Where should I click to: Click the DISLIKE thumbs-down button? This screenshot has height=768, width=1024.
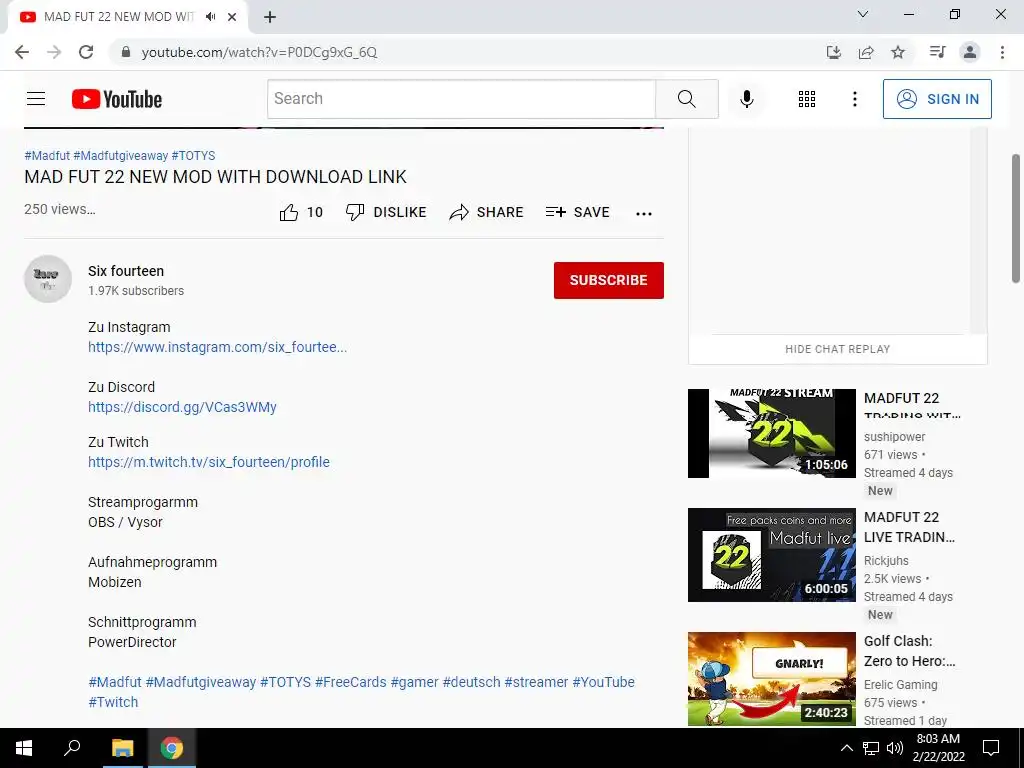tap(386, 212)
